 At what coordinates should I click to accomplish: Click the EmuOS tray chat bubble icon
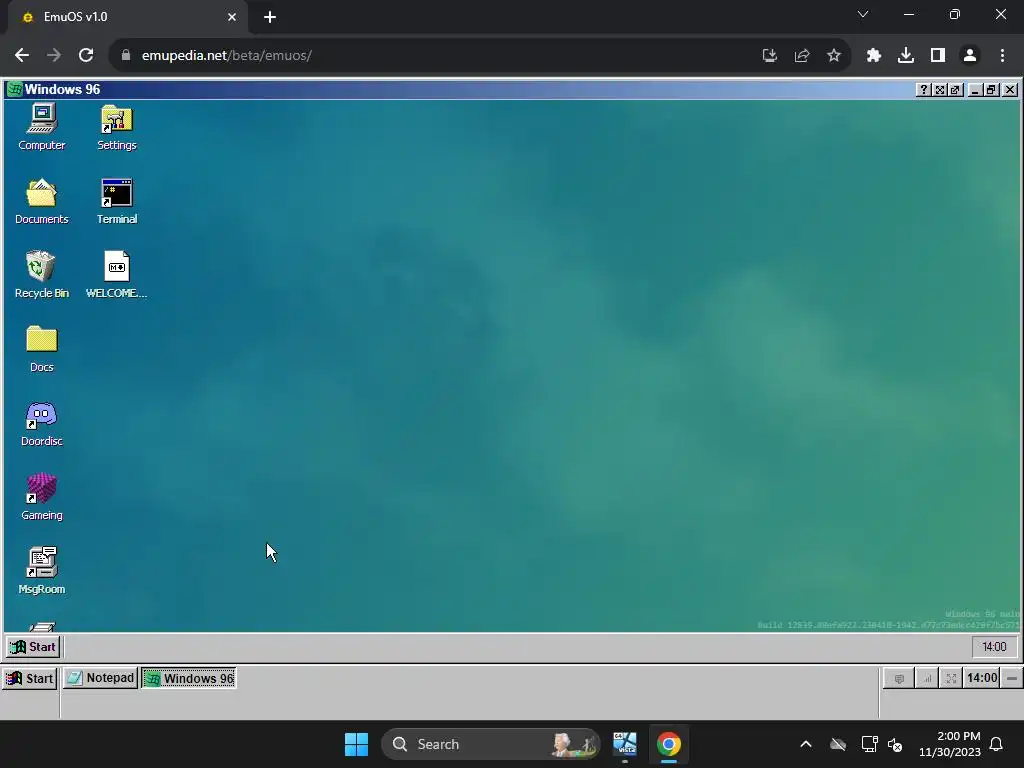[x=899, y=679]
